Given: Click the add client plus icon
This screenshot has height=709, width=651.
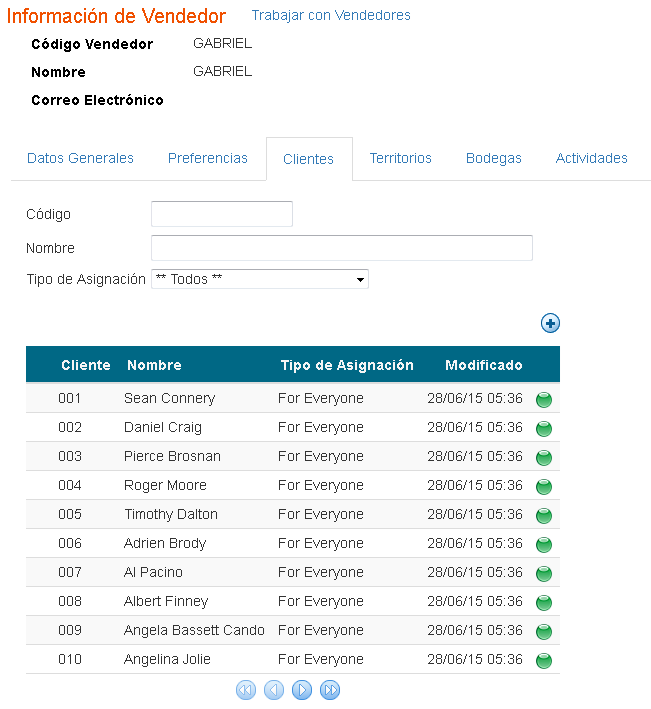Looking at the screenshot, I should click(x=550, y=323).
